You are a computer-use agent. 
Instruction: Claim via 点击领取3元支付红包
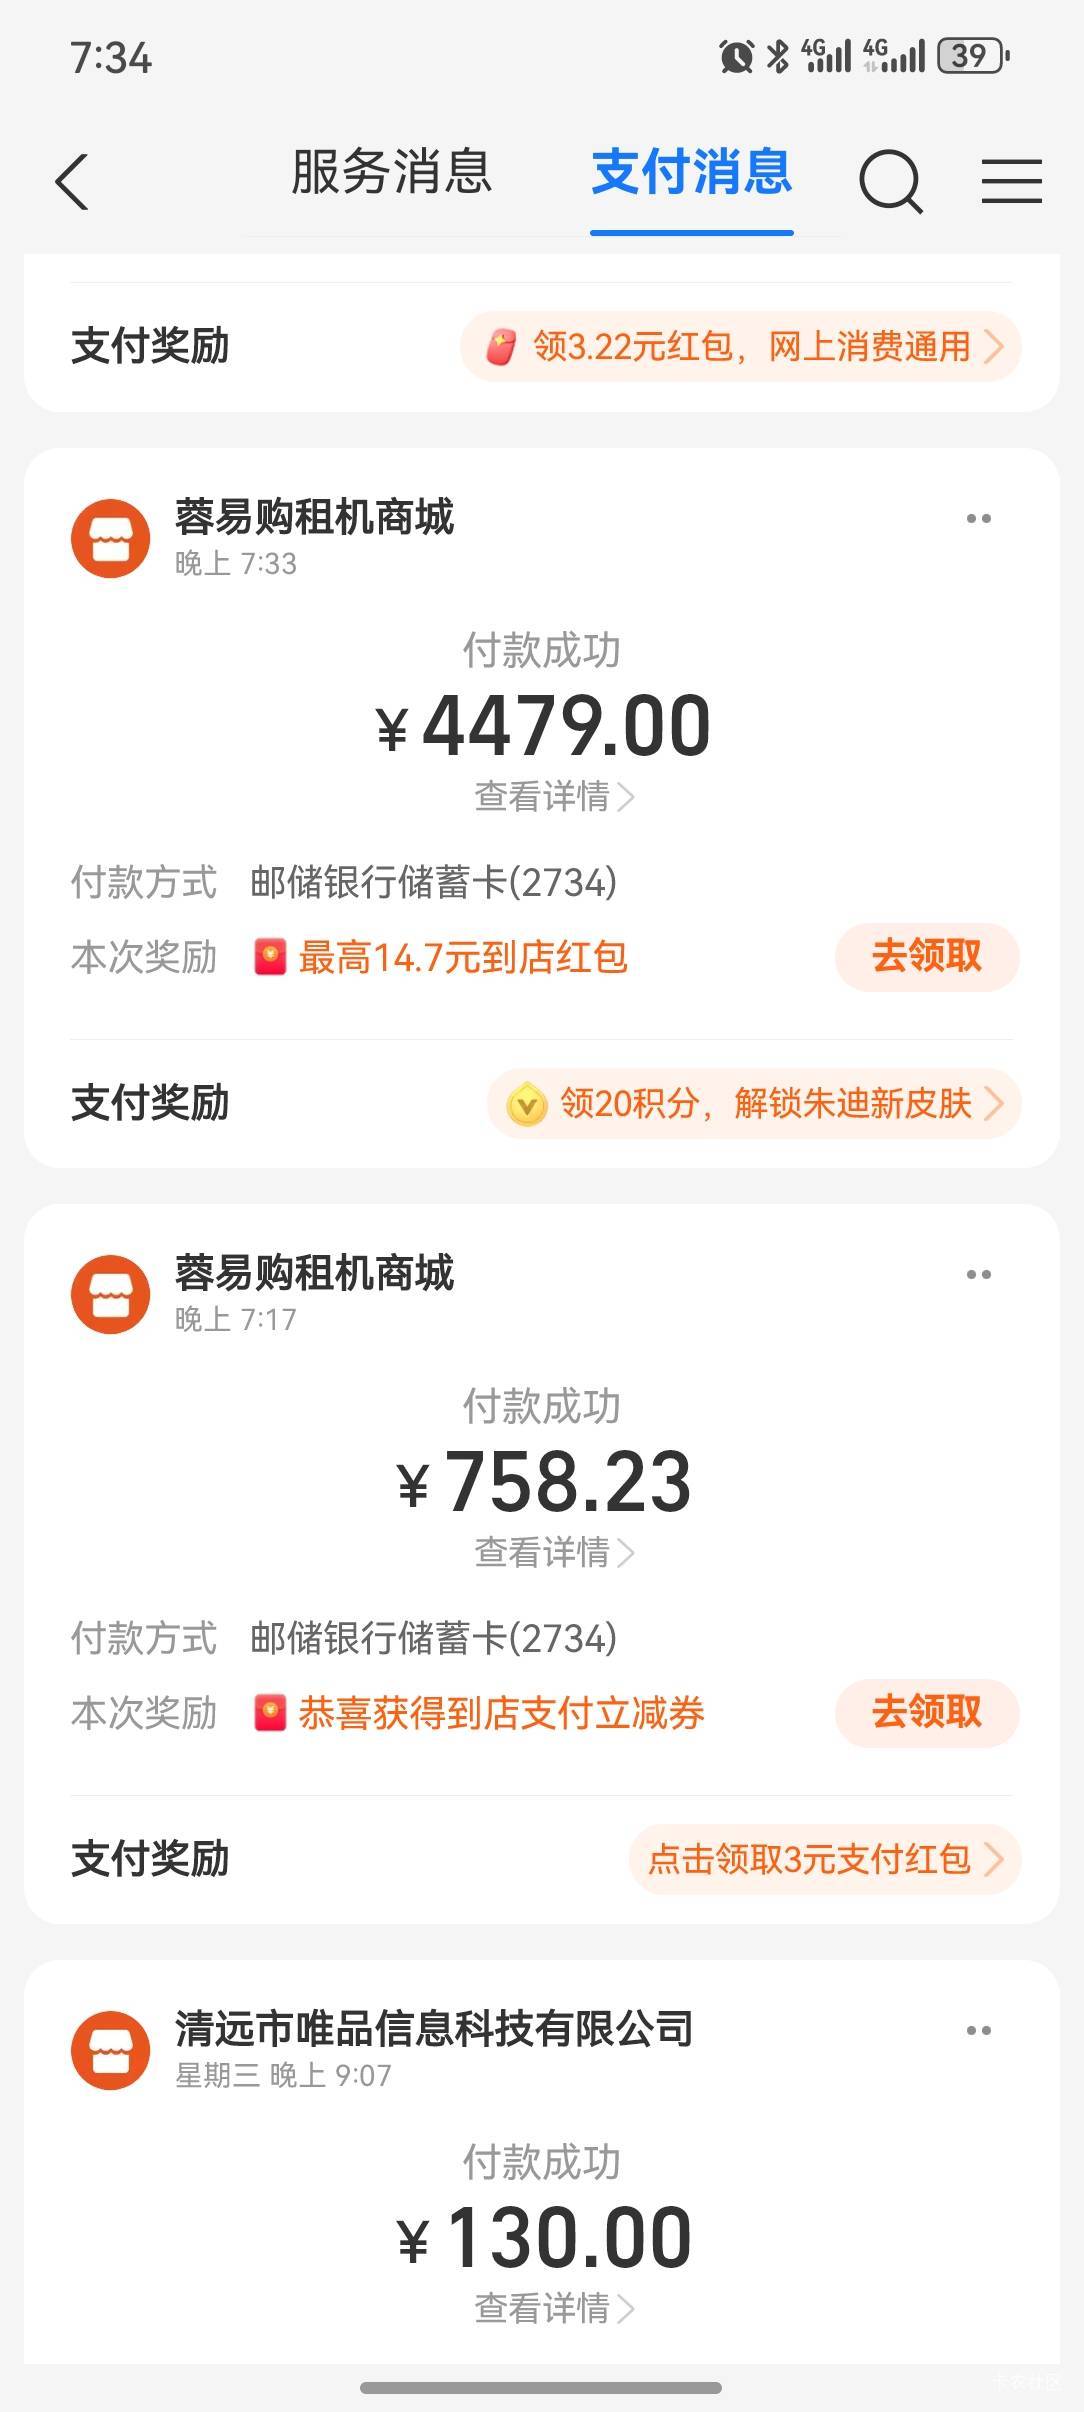[824, 1860]
